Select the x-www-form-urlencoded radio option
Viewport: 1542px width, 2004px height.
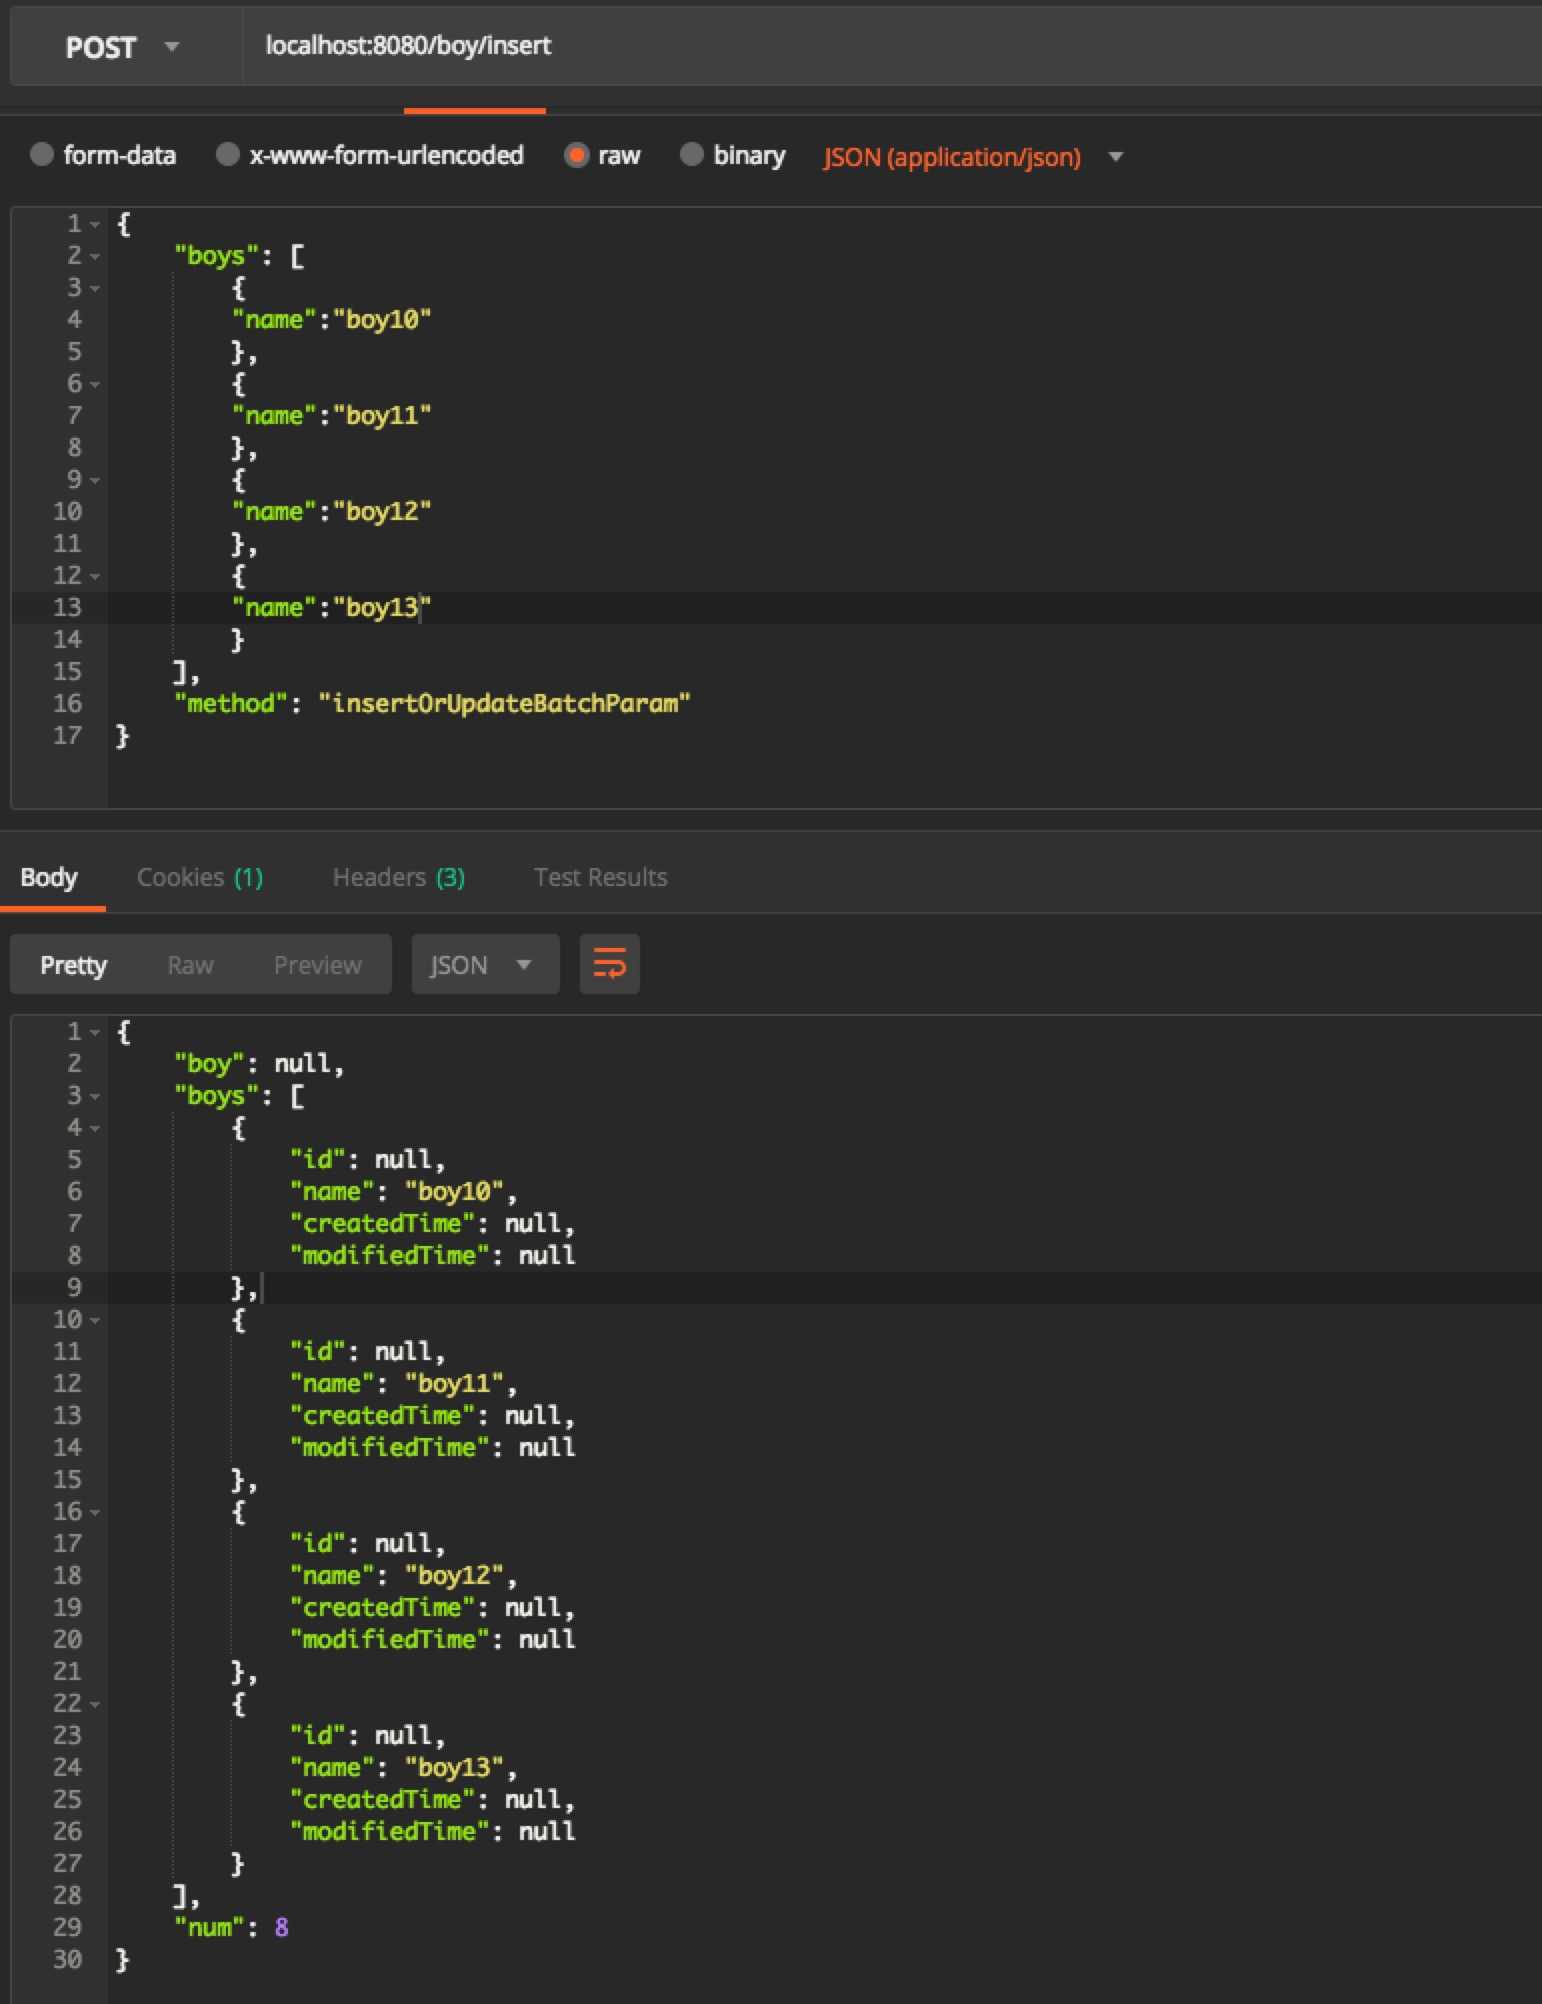coord(369,155)
